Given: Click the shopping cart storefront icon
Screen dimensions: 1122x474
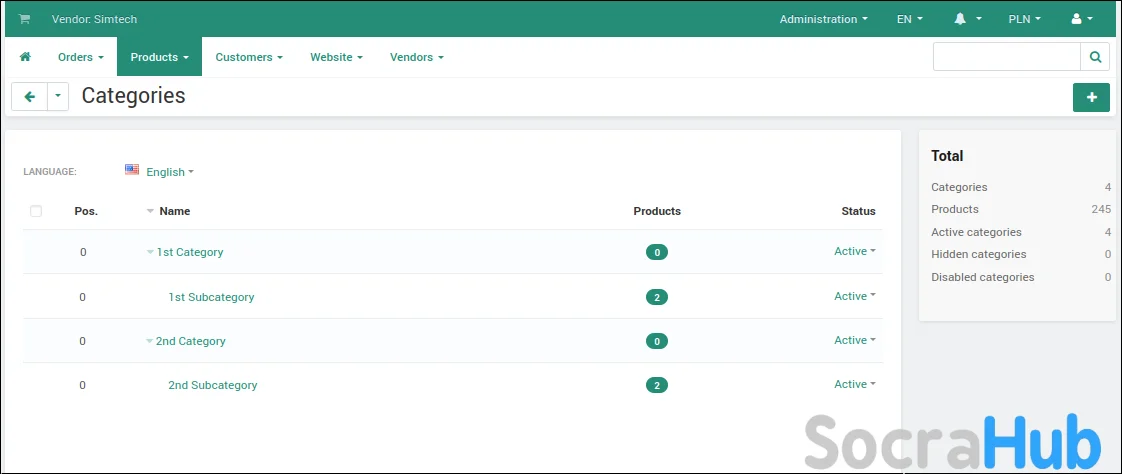Looking at the screenshot, I should pos(24,19).
